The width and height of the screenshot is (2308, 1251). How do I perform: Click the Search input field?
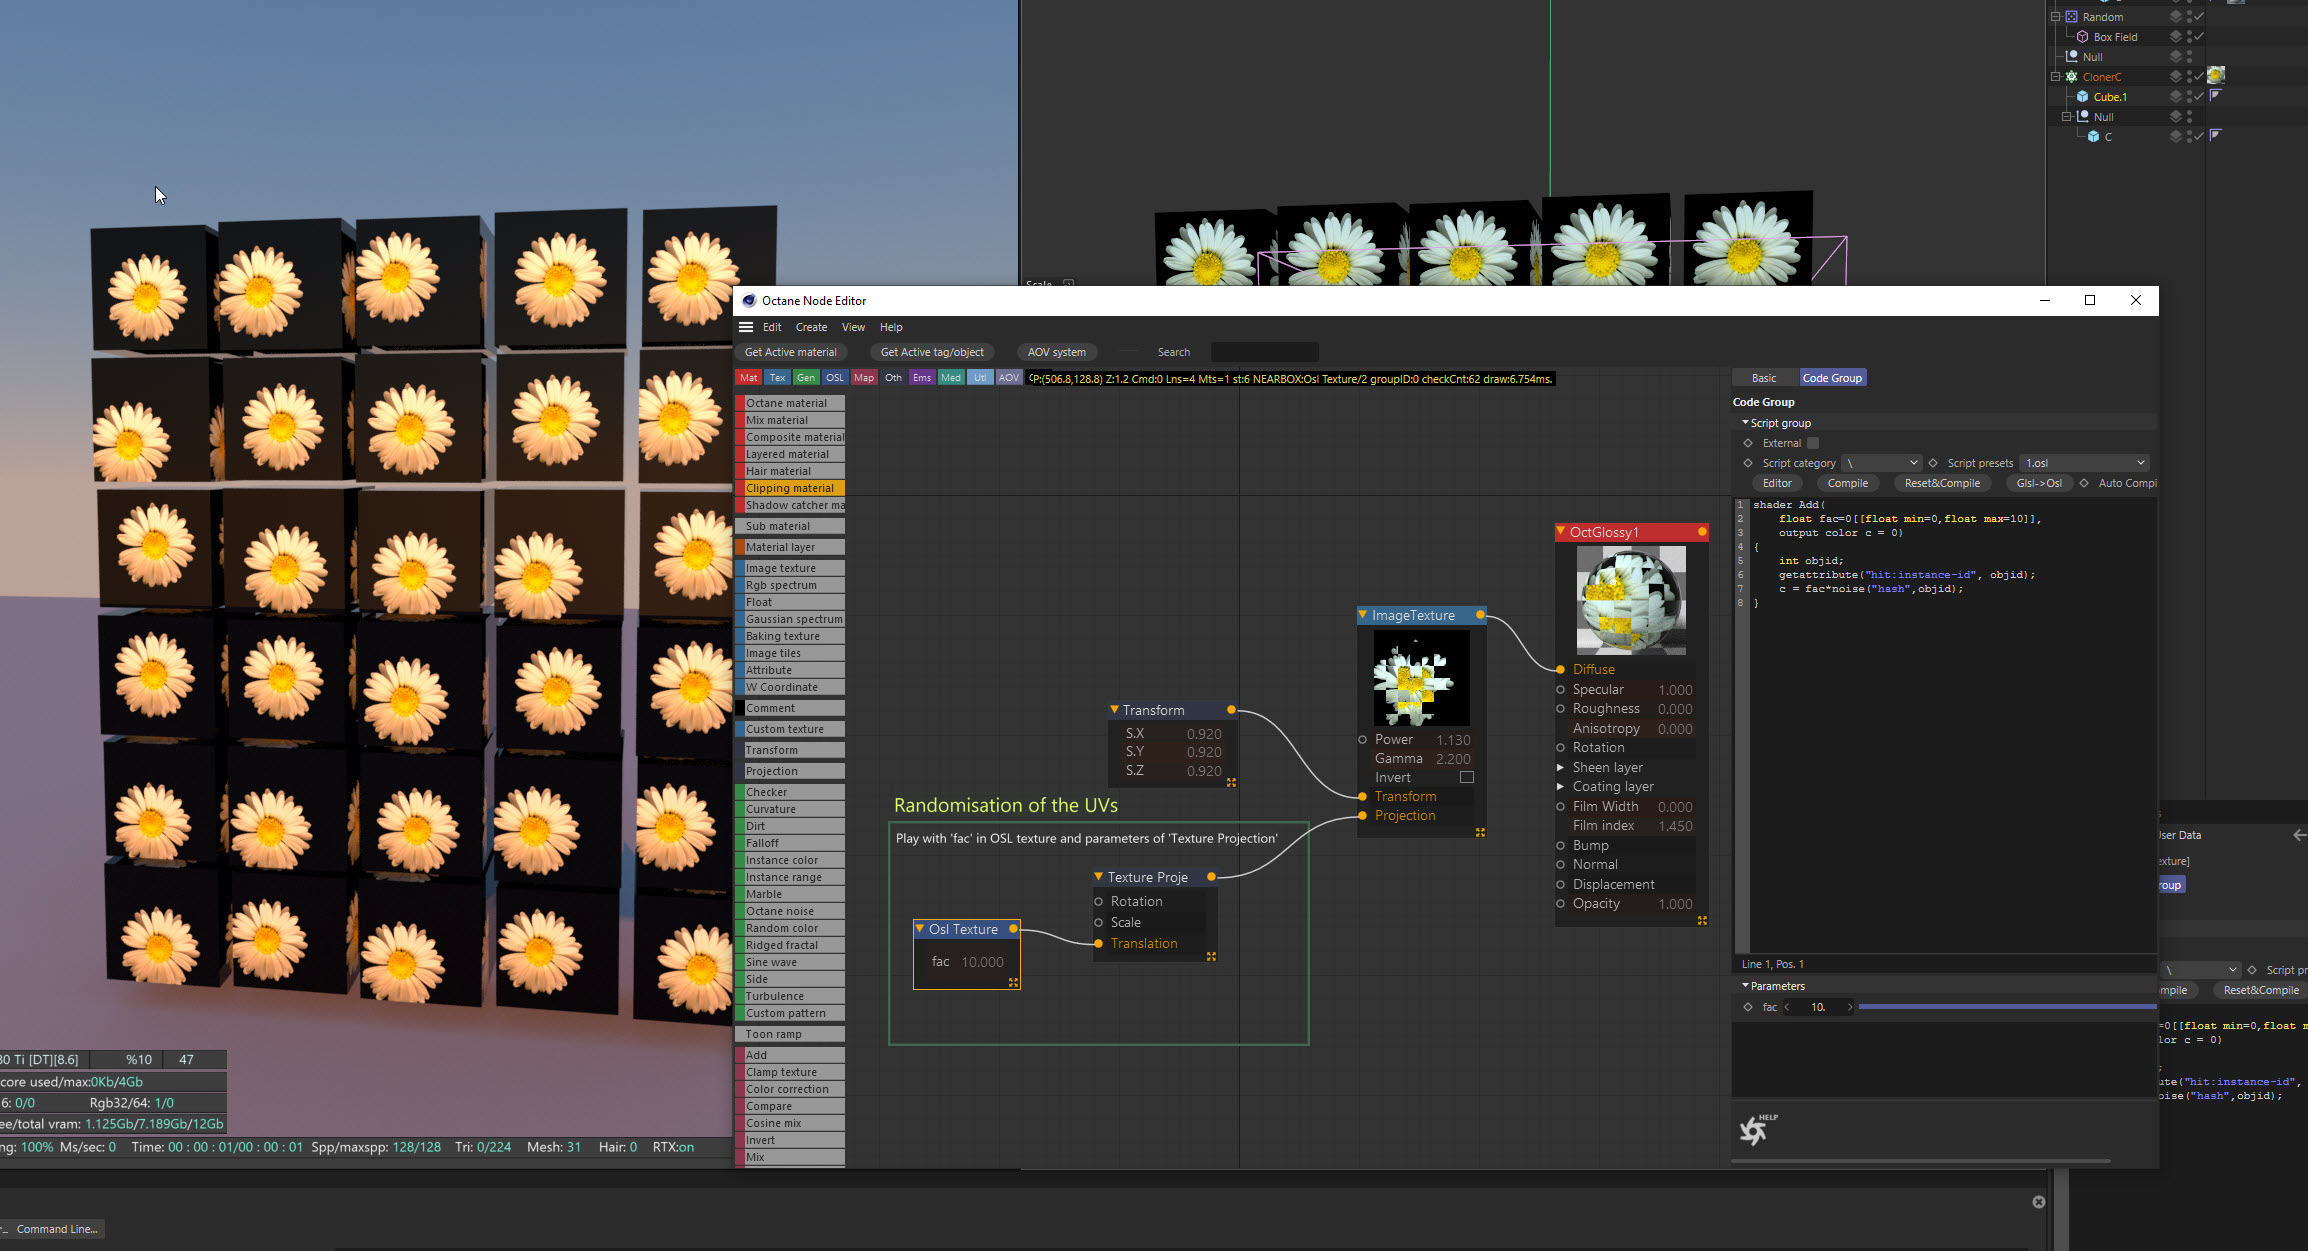1264,352
